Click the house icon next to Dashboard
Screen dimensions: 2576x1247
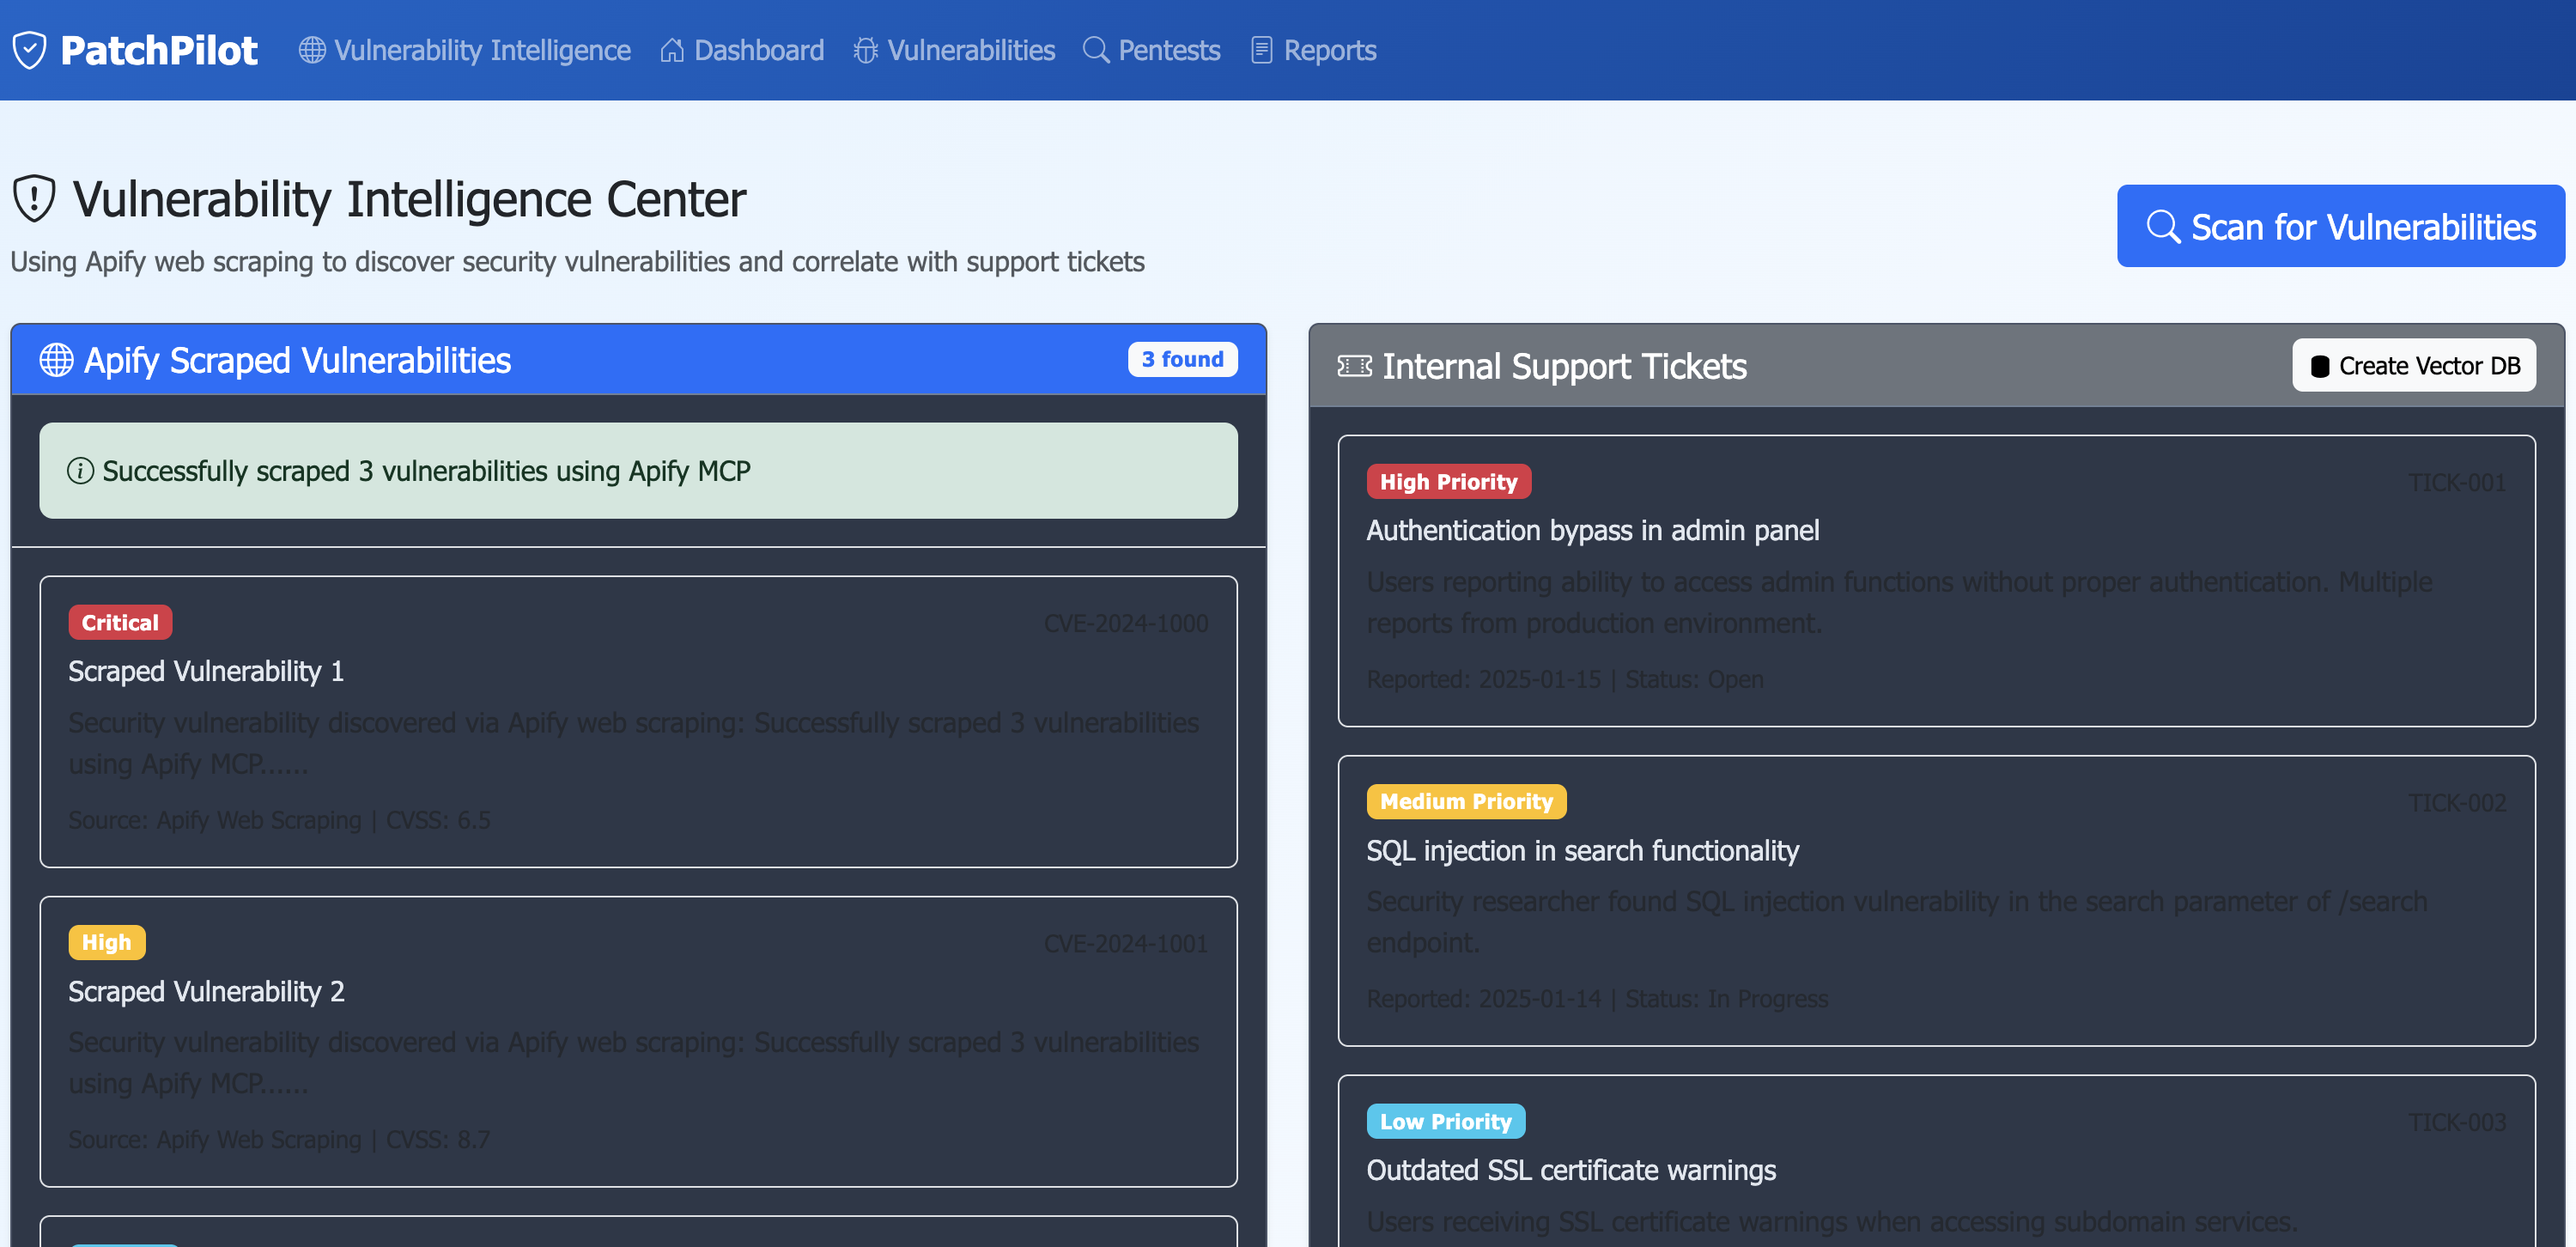672,50
